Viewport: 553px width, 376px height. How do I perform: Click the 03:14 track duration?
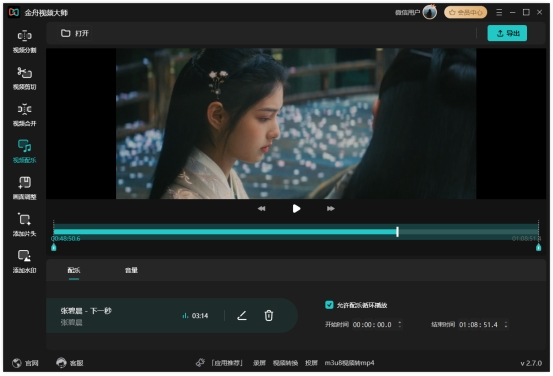click(200, 316)
